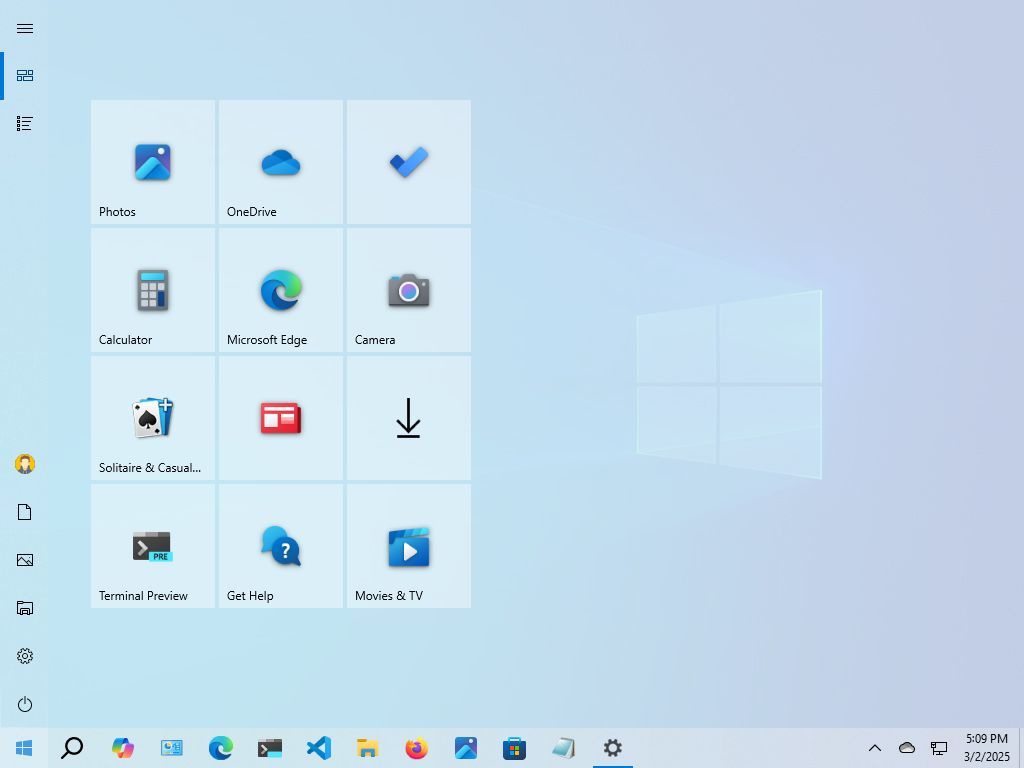Screen dimensions: 1024x768
Task: Open Firefox from the taskbar
Action: point(416,747)
